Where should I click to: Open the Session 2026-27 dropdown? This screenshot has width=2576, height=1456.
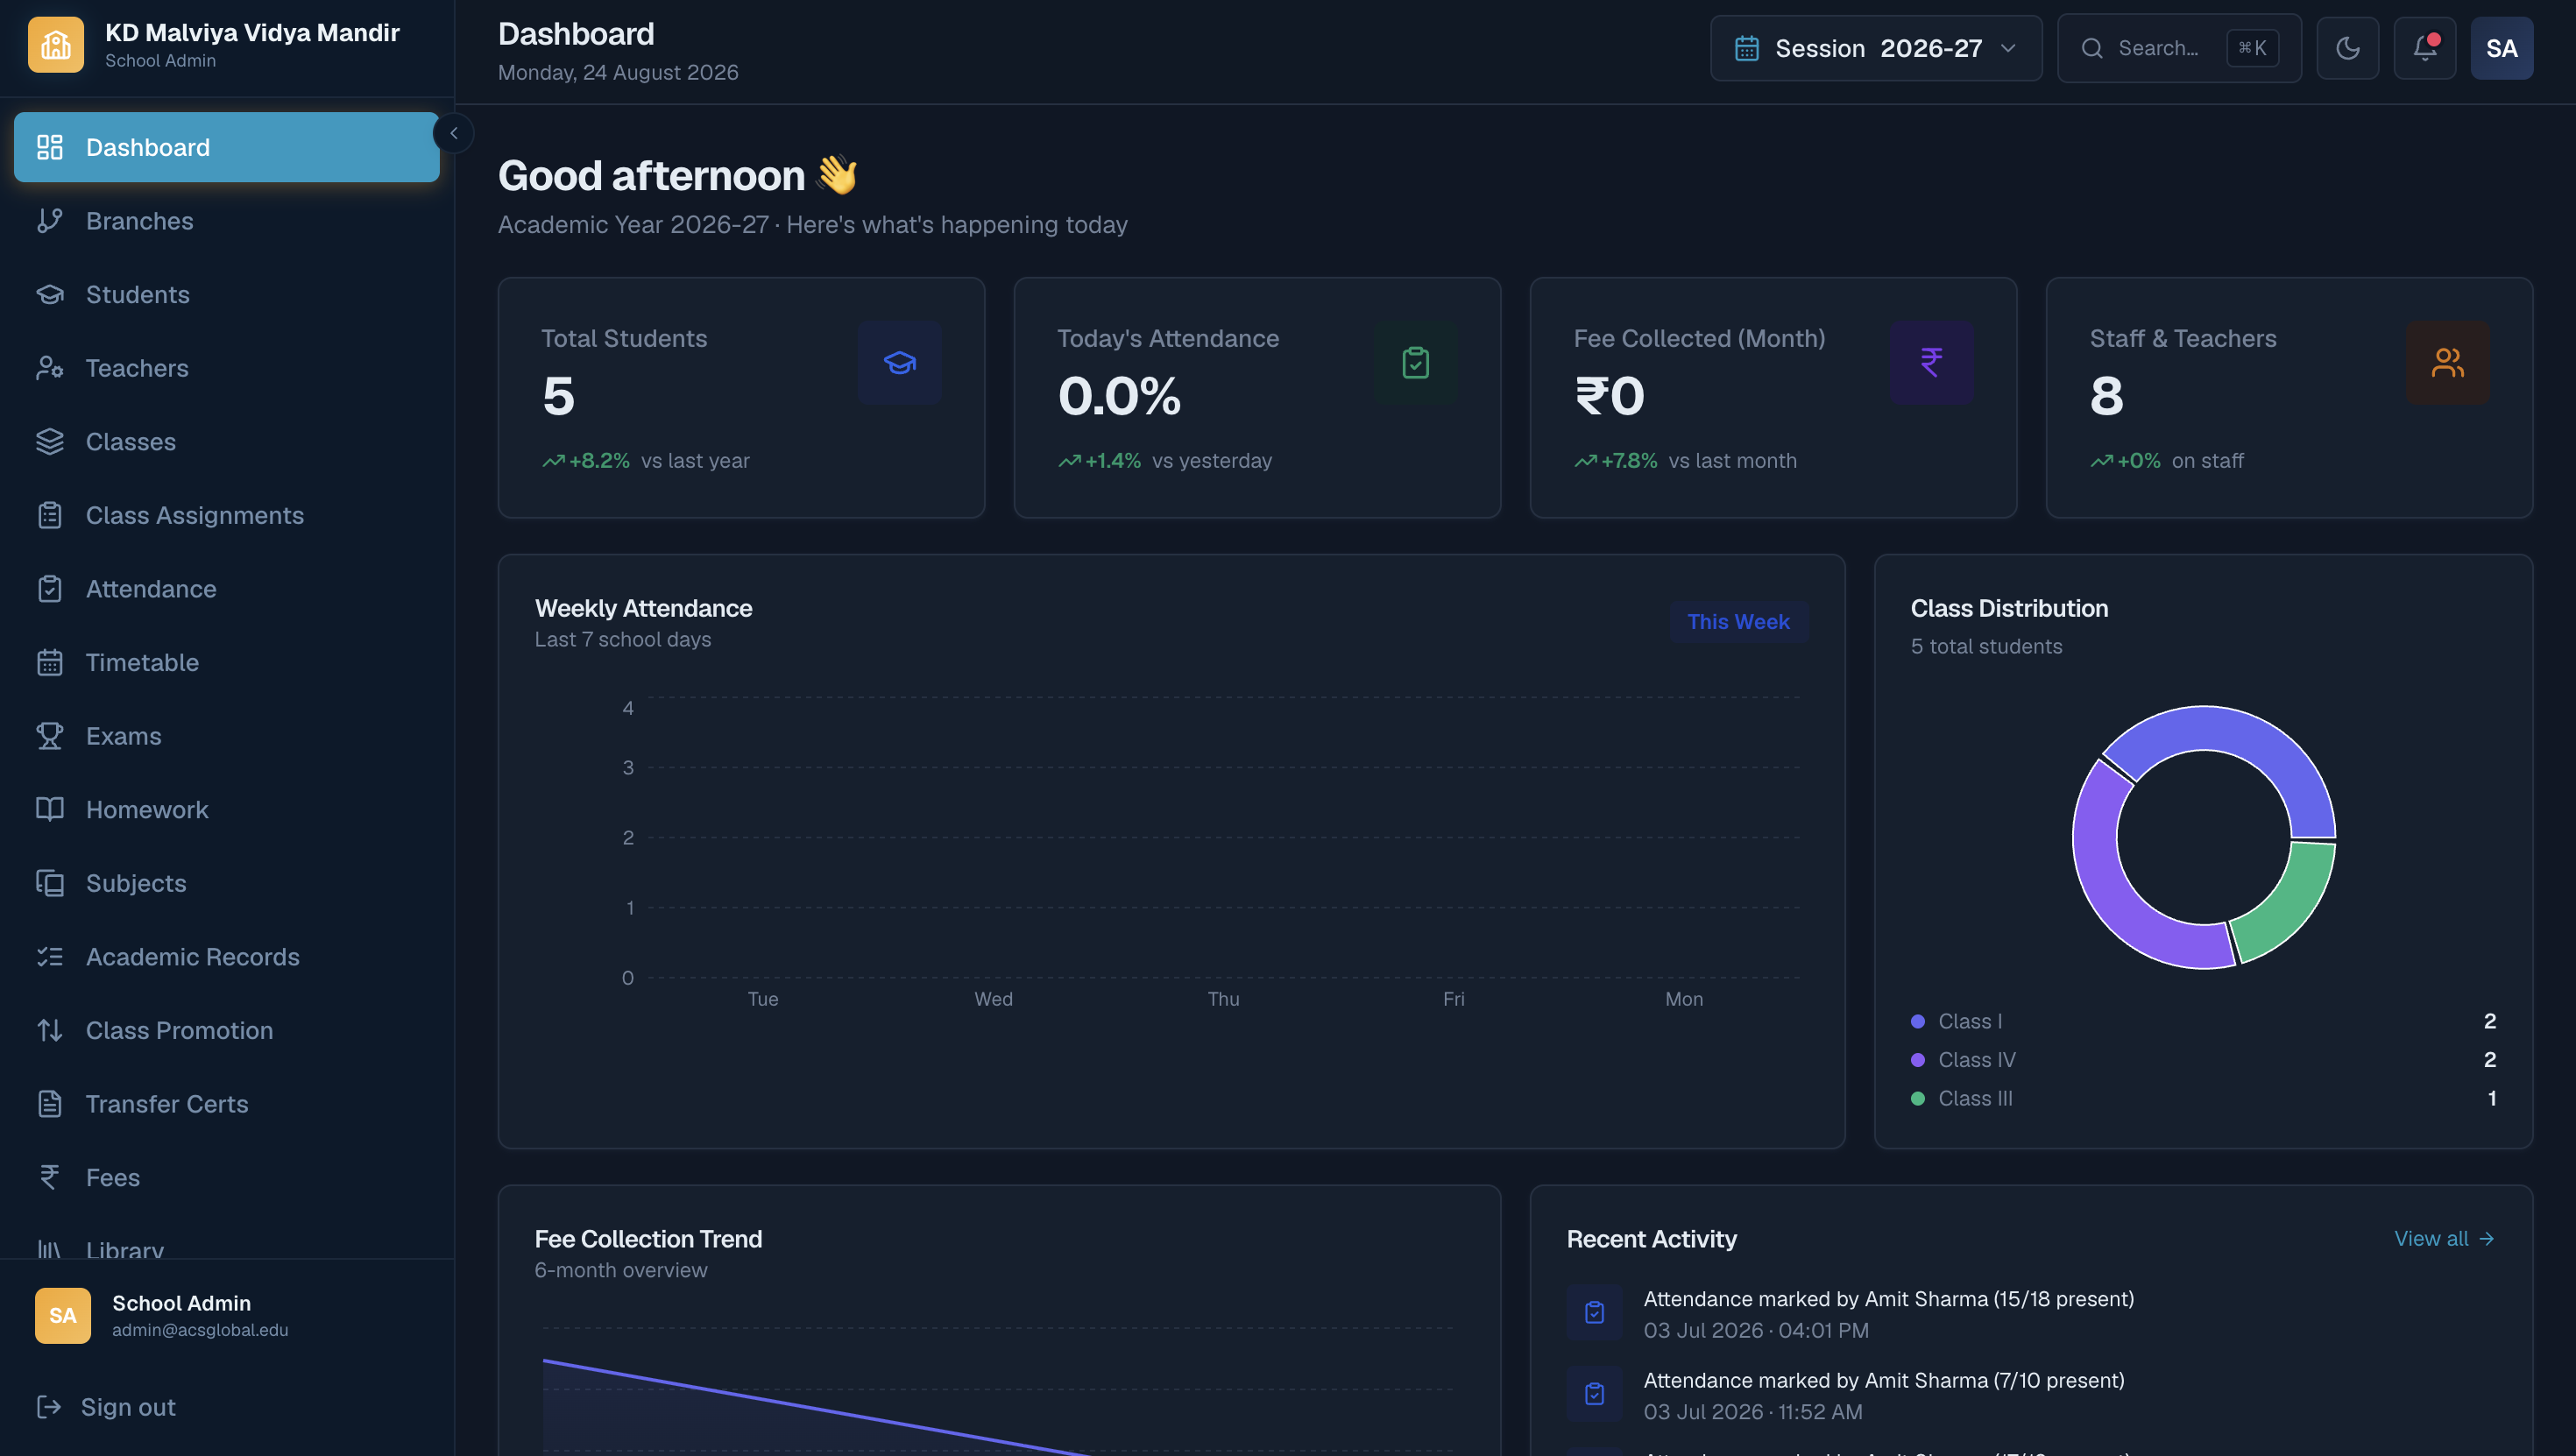pyautogui.click(x=1876, y=48)
